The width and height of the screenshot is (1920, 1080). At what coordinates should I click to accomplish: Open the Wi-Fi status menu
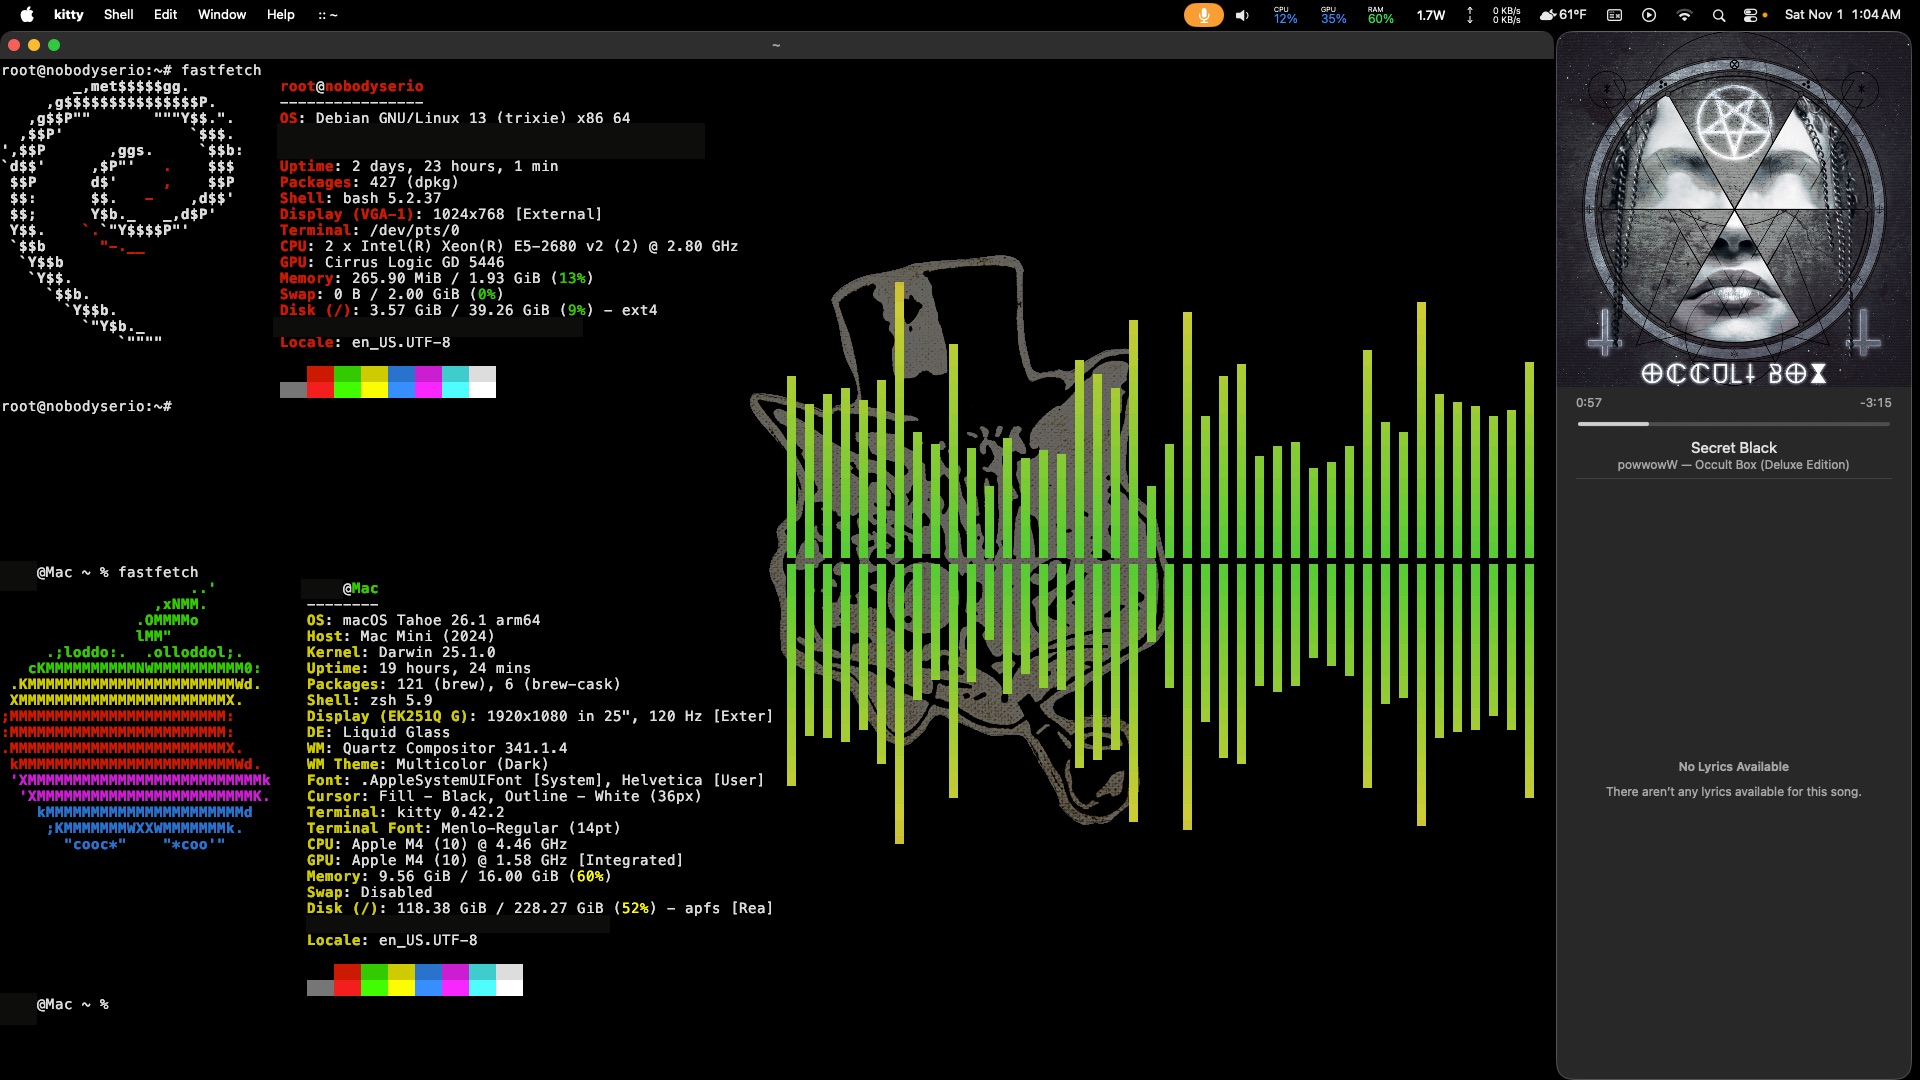point(1684,15)
